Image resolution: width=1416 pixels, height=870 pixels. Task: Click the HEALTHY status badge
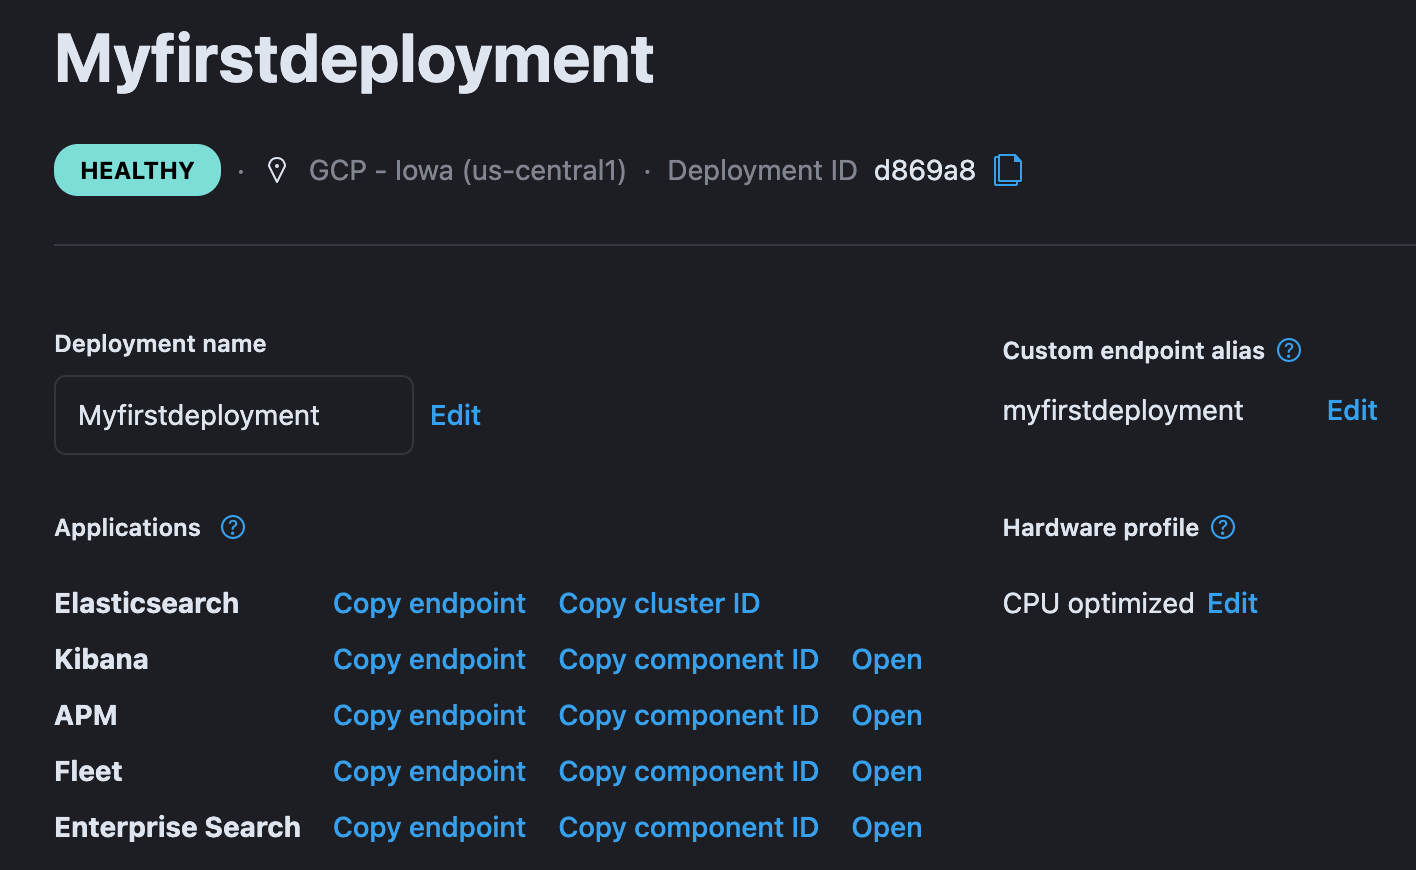pyautogui.click(x=137, y=170)
